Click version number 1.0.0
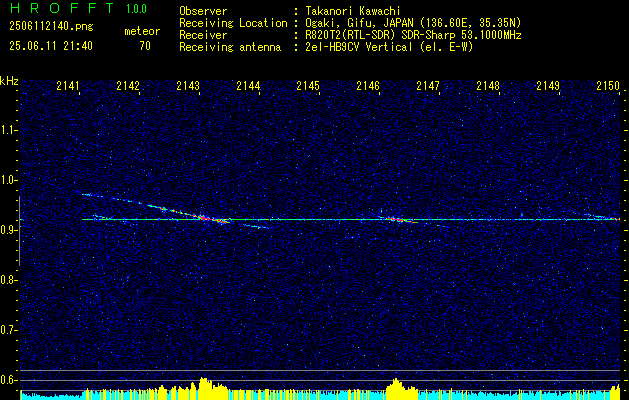 coord(136,9)
